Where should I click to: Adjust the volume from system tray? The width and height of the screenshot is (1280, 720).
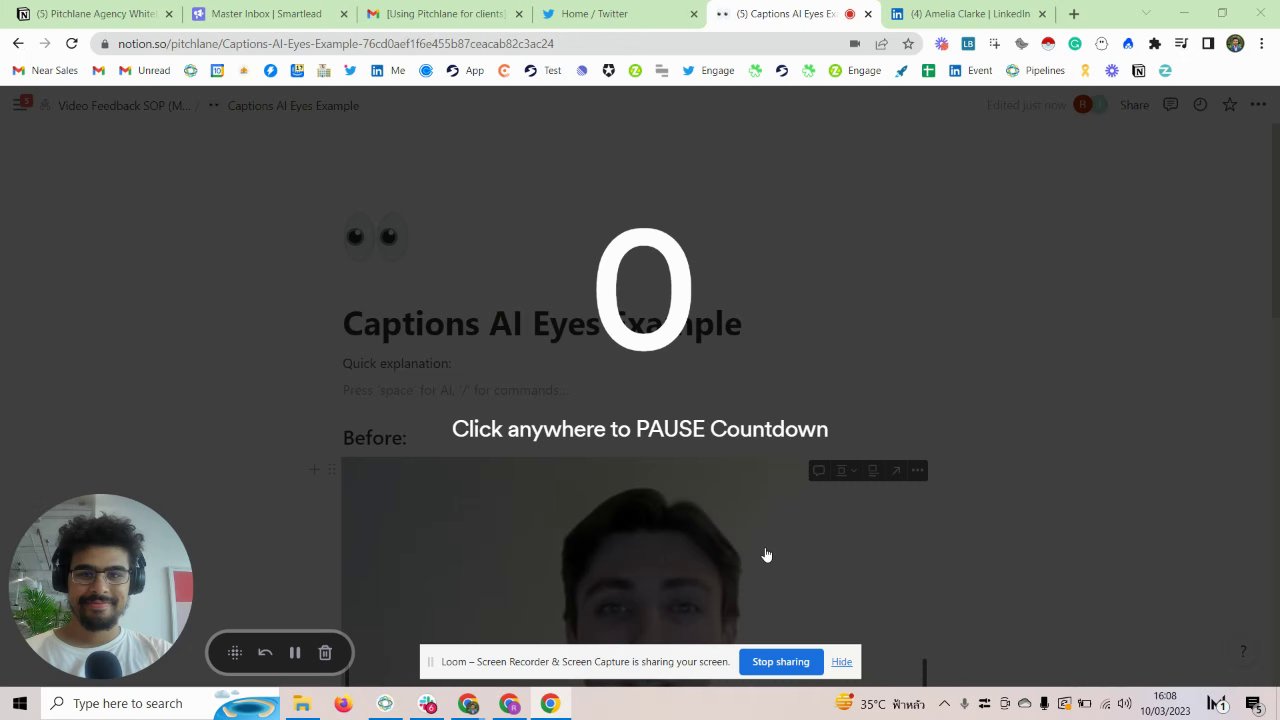1124,704
